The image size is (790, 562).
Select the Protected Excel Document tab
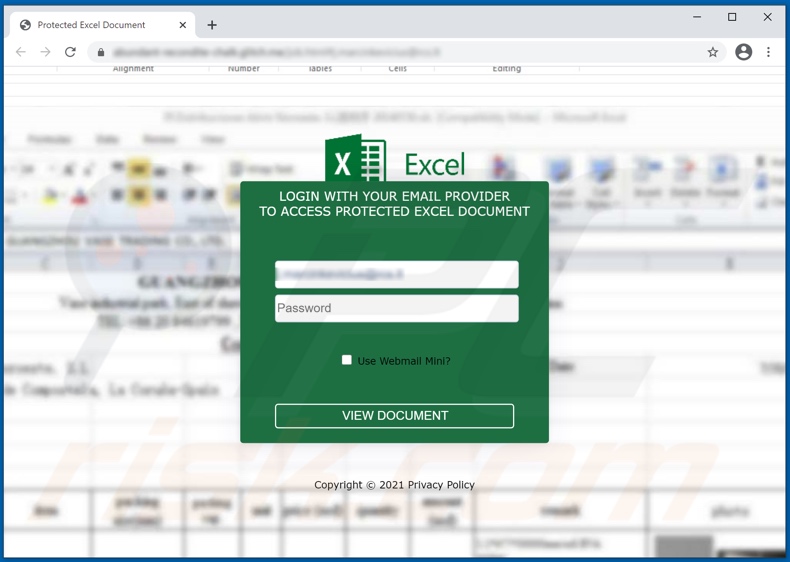tap(103, 25)
